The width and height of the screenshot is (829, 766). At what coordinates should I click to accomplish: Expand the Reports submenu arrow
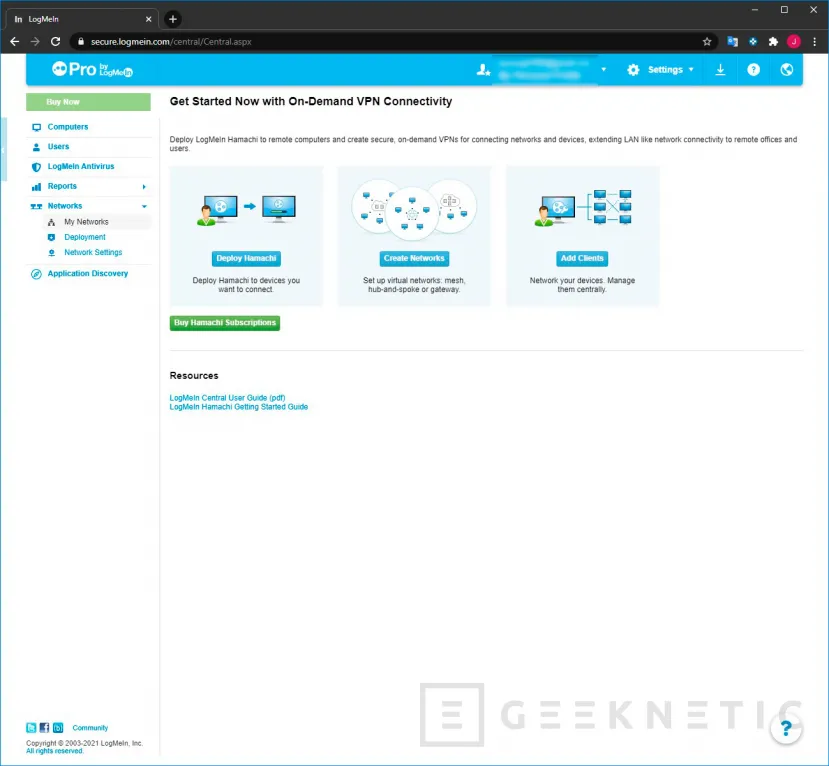[x=144, y=187]
